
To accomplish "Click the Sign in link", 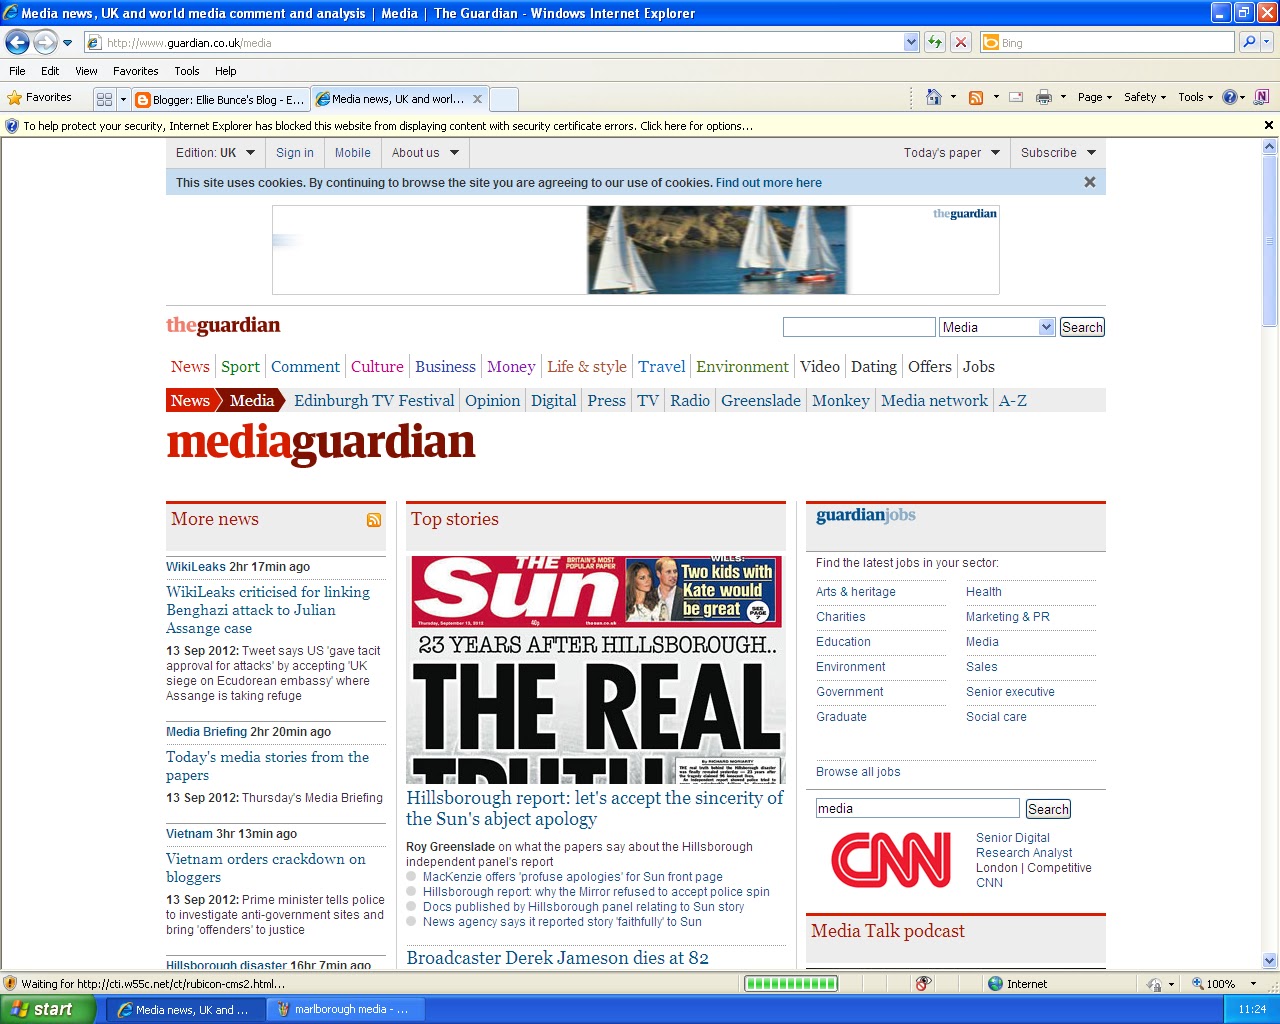I will [295, 153].
